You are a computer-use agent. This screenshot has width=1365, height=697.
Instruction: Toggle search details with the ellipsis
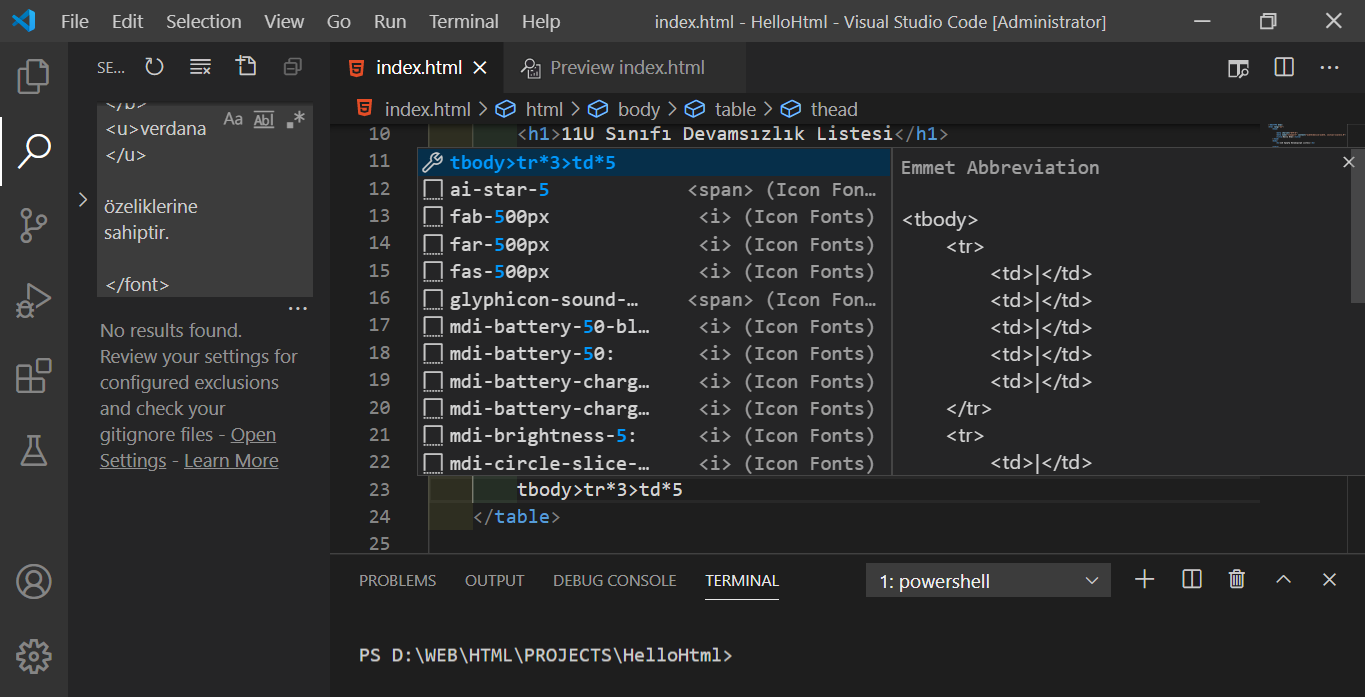(297, 309)
